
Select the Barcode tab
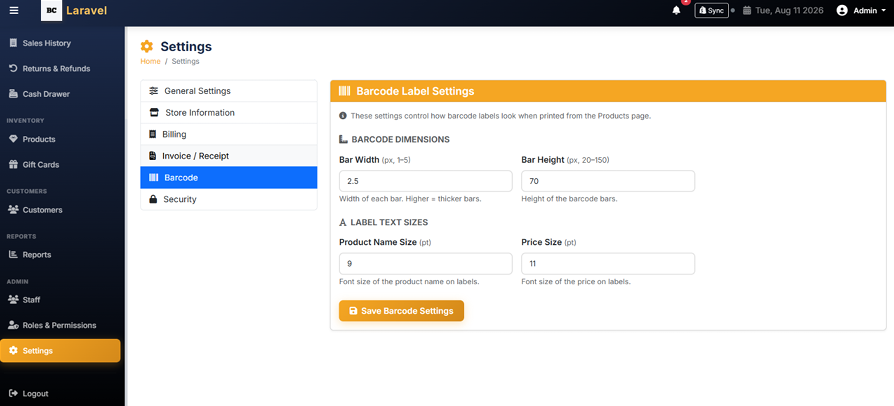(229, 177)
